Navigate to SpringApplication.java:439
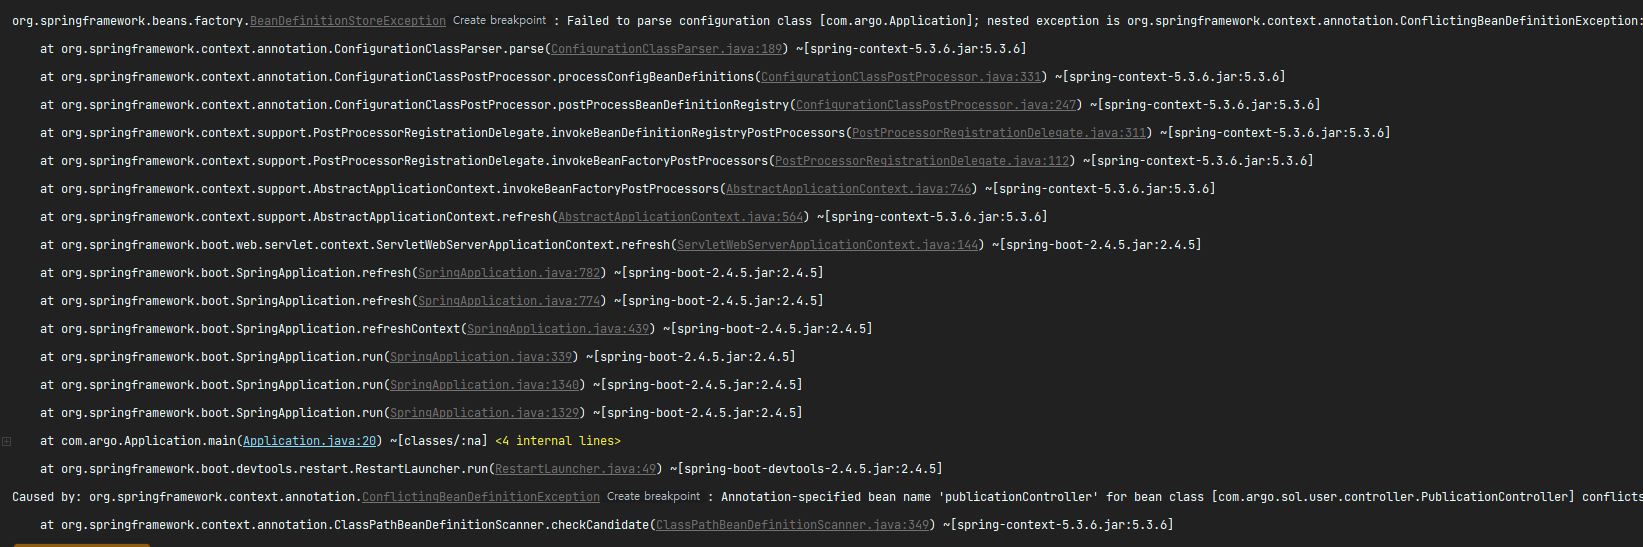The width and height of the screenshot is (1643, 547). coord(558,329)
